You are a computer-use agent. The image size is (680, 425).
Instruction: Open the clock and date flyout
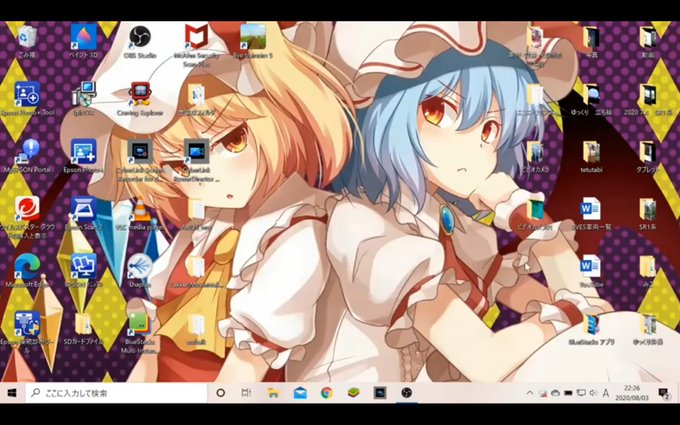click(632, 393)
